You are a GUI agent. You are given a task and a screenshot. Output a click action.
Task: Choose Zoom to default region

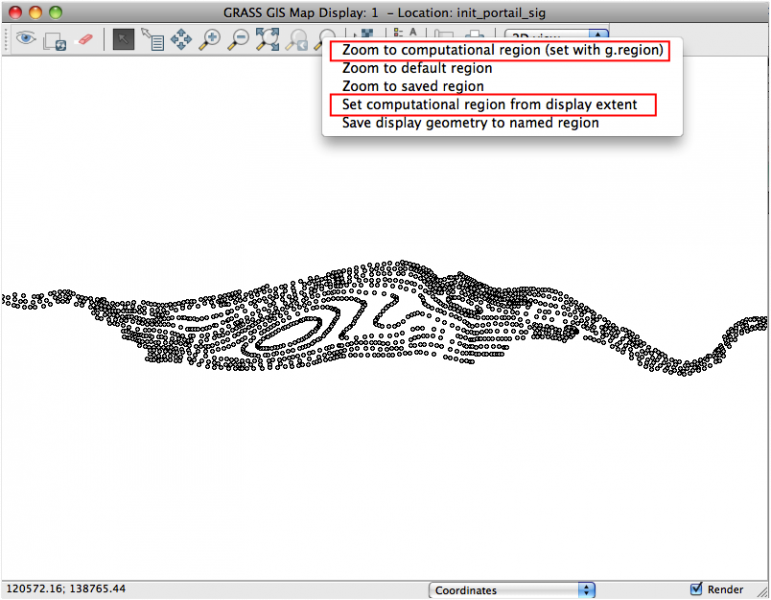click(x=417, y=68)
